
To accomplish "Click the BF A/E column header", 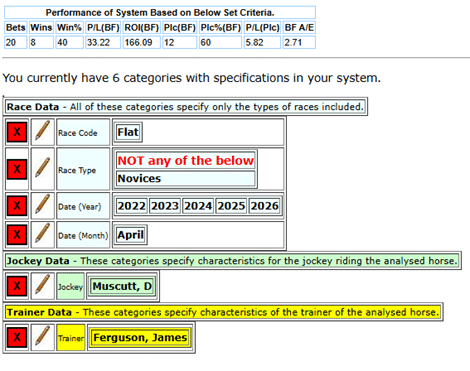I will tap(299, 28).
